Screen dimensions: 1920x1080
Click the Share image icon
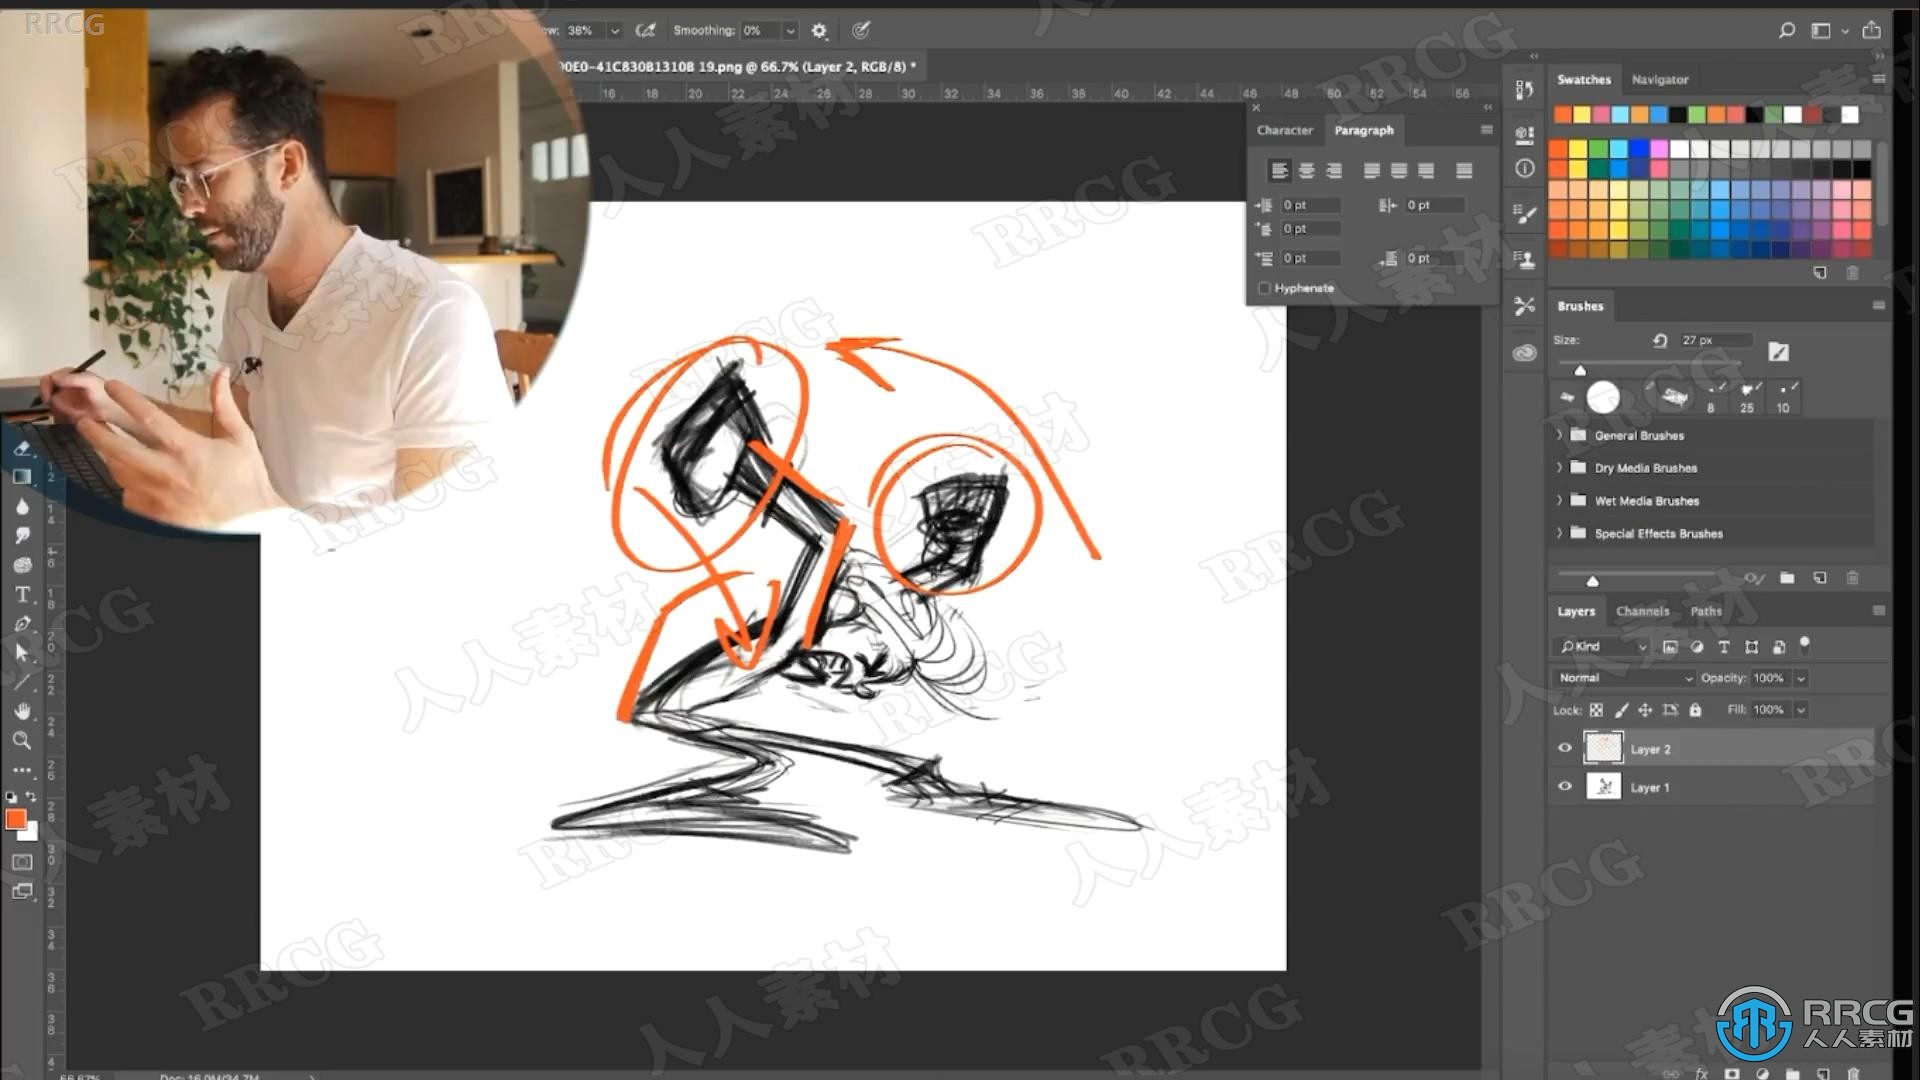[1871, 31]
